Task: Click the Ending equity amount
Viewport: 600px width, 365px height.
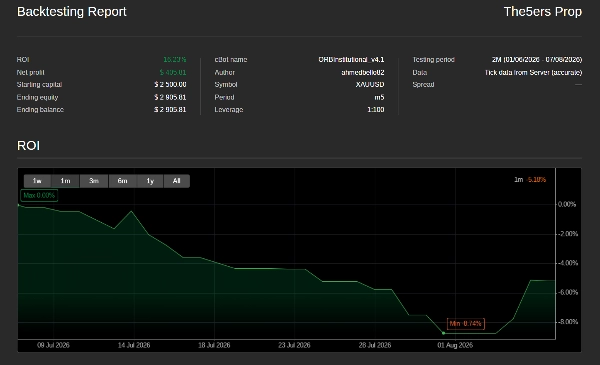Action: [x=170, y=97]
